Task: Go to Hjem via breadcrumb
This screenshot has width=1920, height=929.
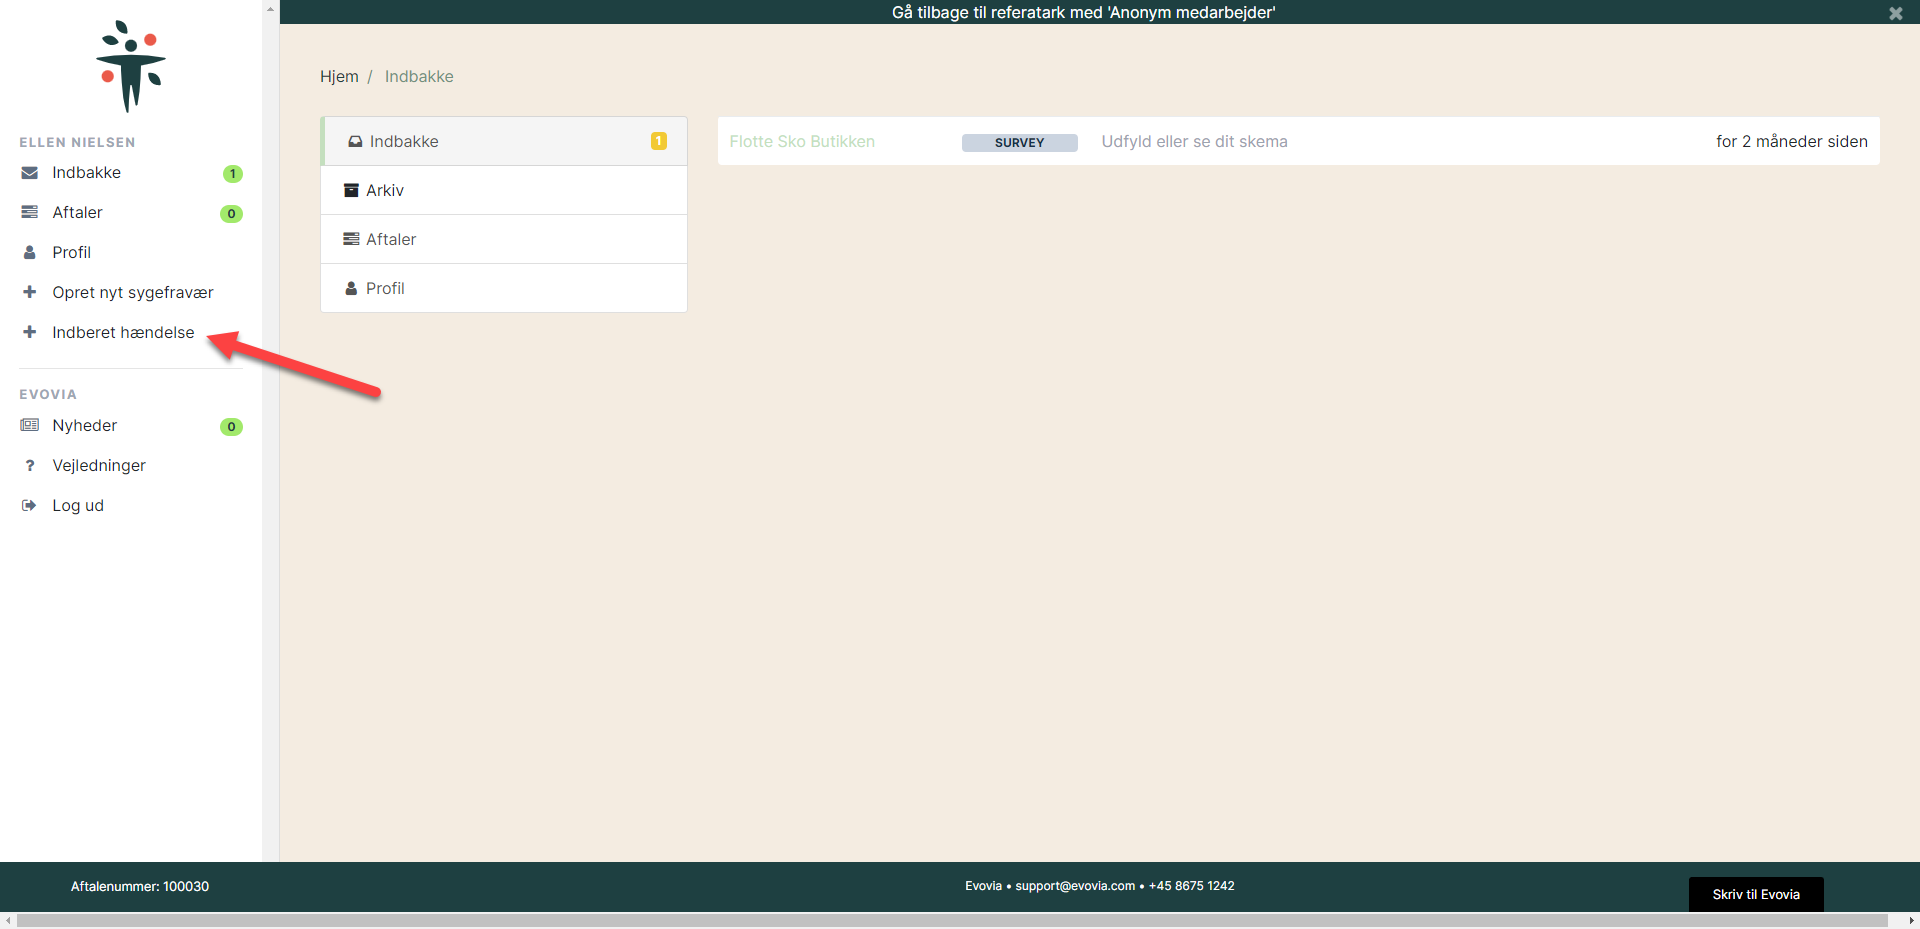Action: (339, 77)
